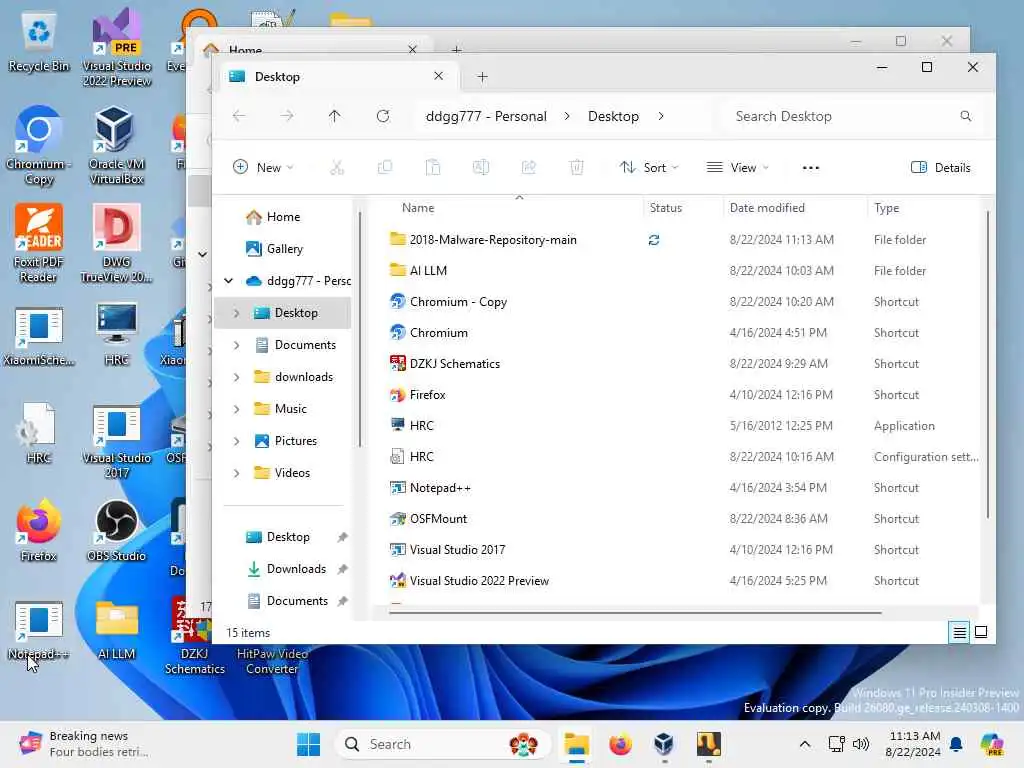The height and width of the screenshot is (768, 1024).
Task: Sort by Date modified column header
Action: point(767,208)
